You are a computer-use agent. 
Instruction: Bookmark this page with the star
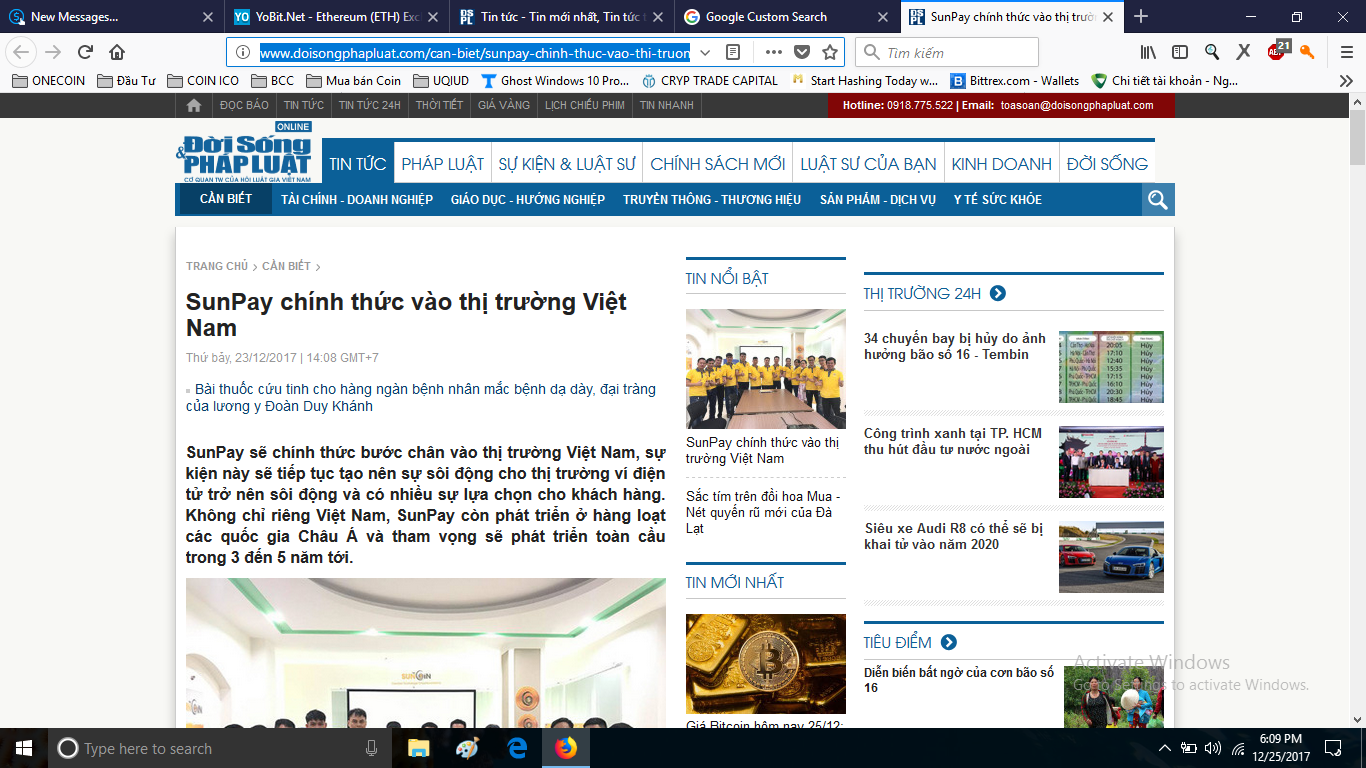click(830, 52)
